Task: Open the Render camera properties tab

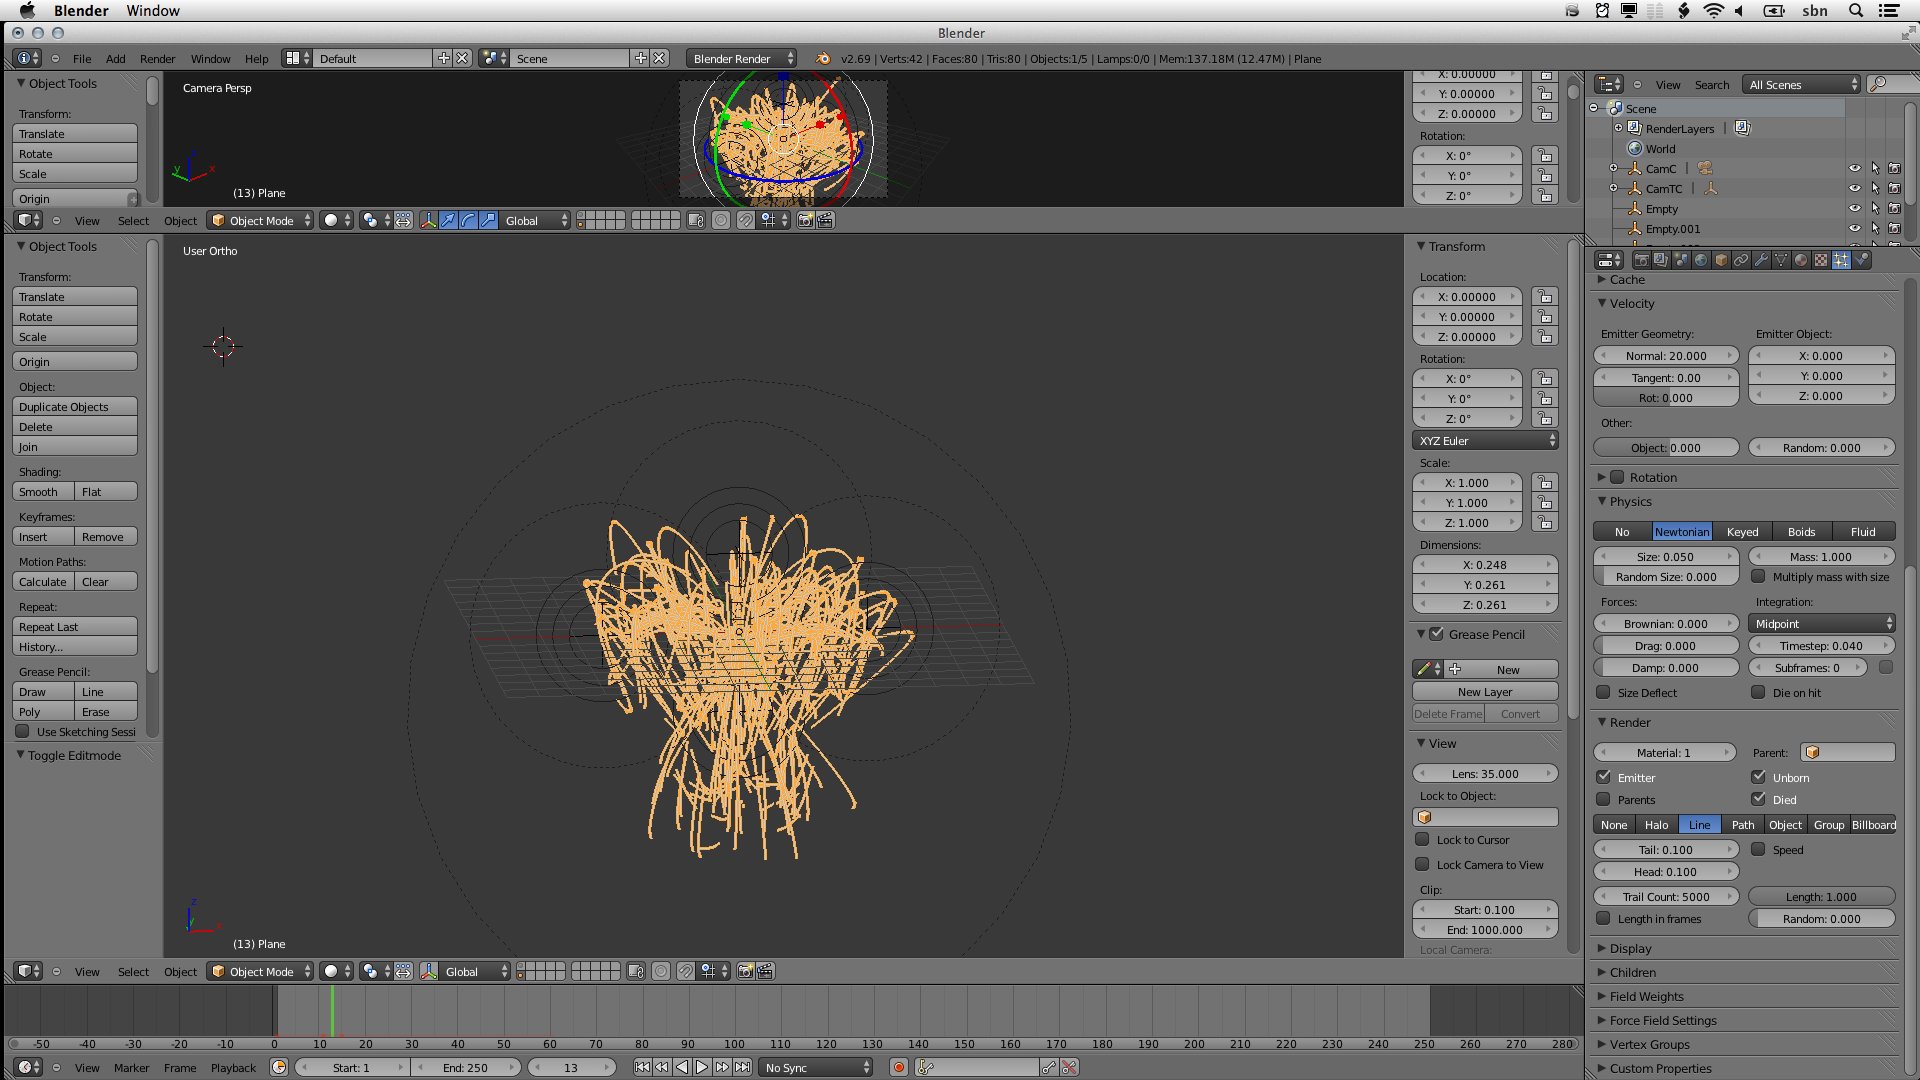Action: (x=1641, y=260)
